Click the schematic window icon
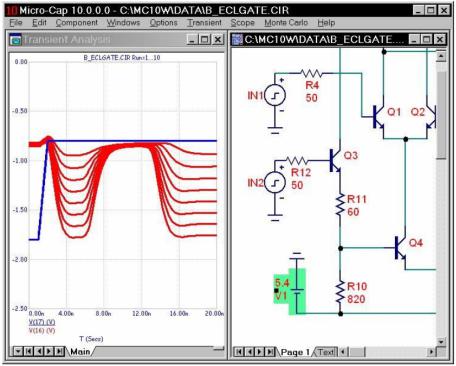Image resolution: width=456 pixels, height=366 pixels. point(237,39)
